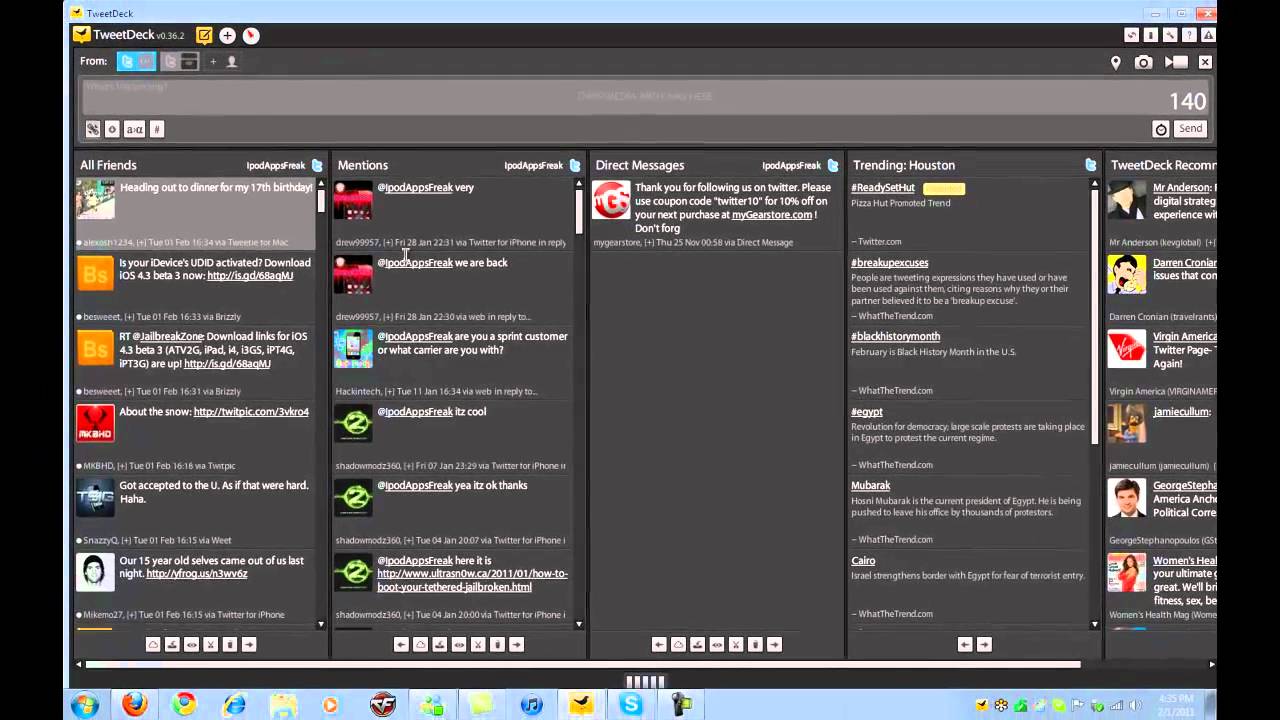This screenshot has height=720, width=1280.
Task: Open the compose update button in header
Action: [204, 35]
